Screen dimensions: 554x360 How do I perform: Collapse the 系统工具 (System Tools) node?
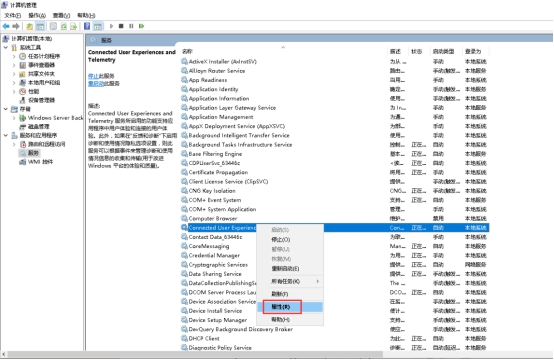coord(6,47)
